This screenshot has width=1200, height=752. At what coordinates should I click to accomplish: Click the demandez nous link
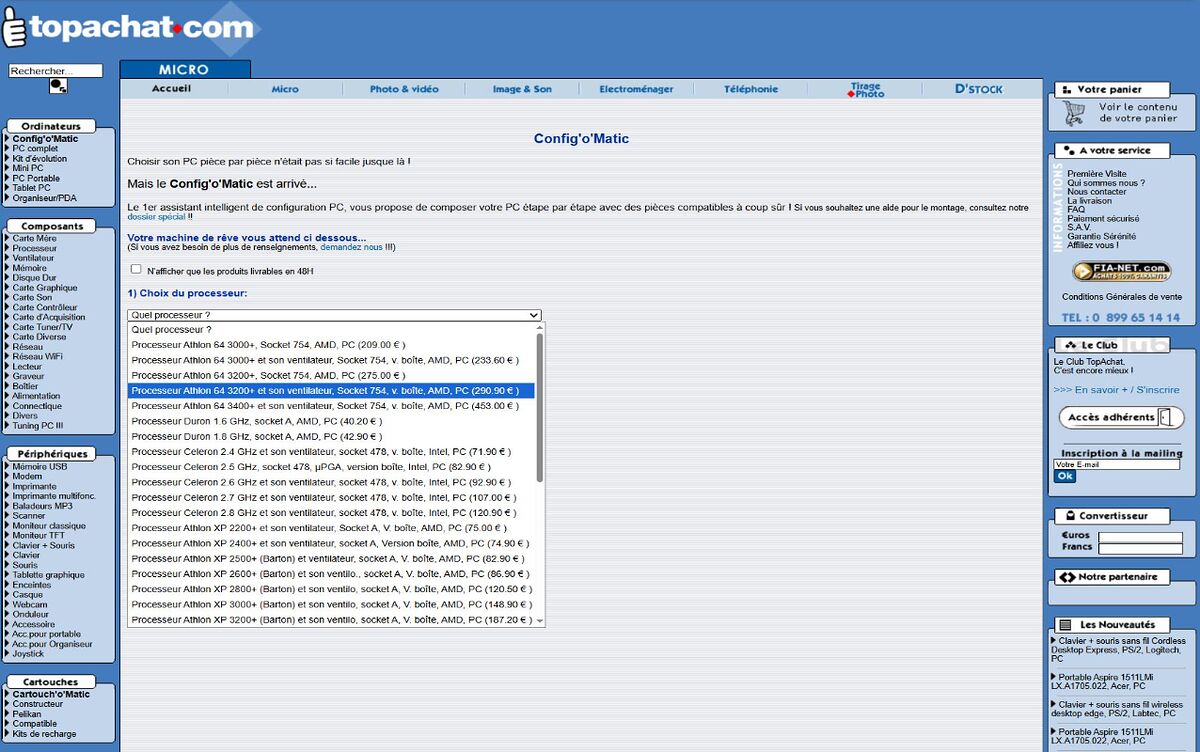(351, 247)
